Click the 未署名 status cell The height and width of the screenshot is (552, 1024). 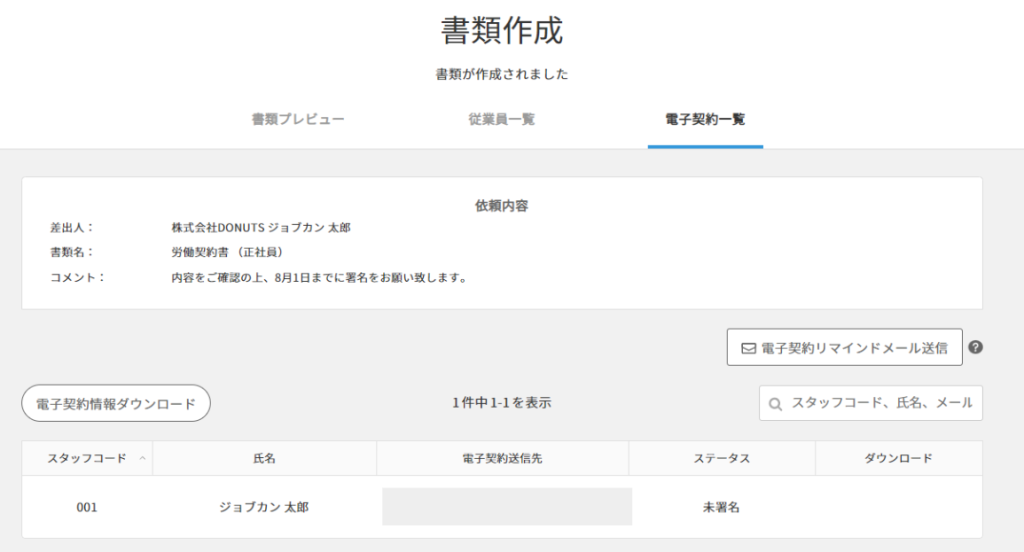click(721, 508)
